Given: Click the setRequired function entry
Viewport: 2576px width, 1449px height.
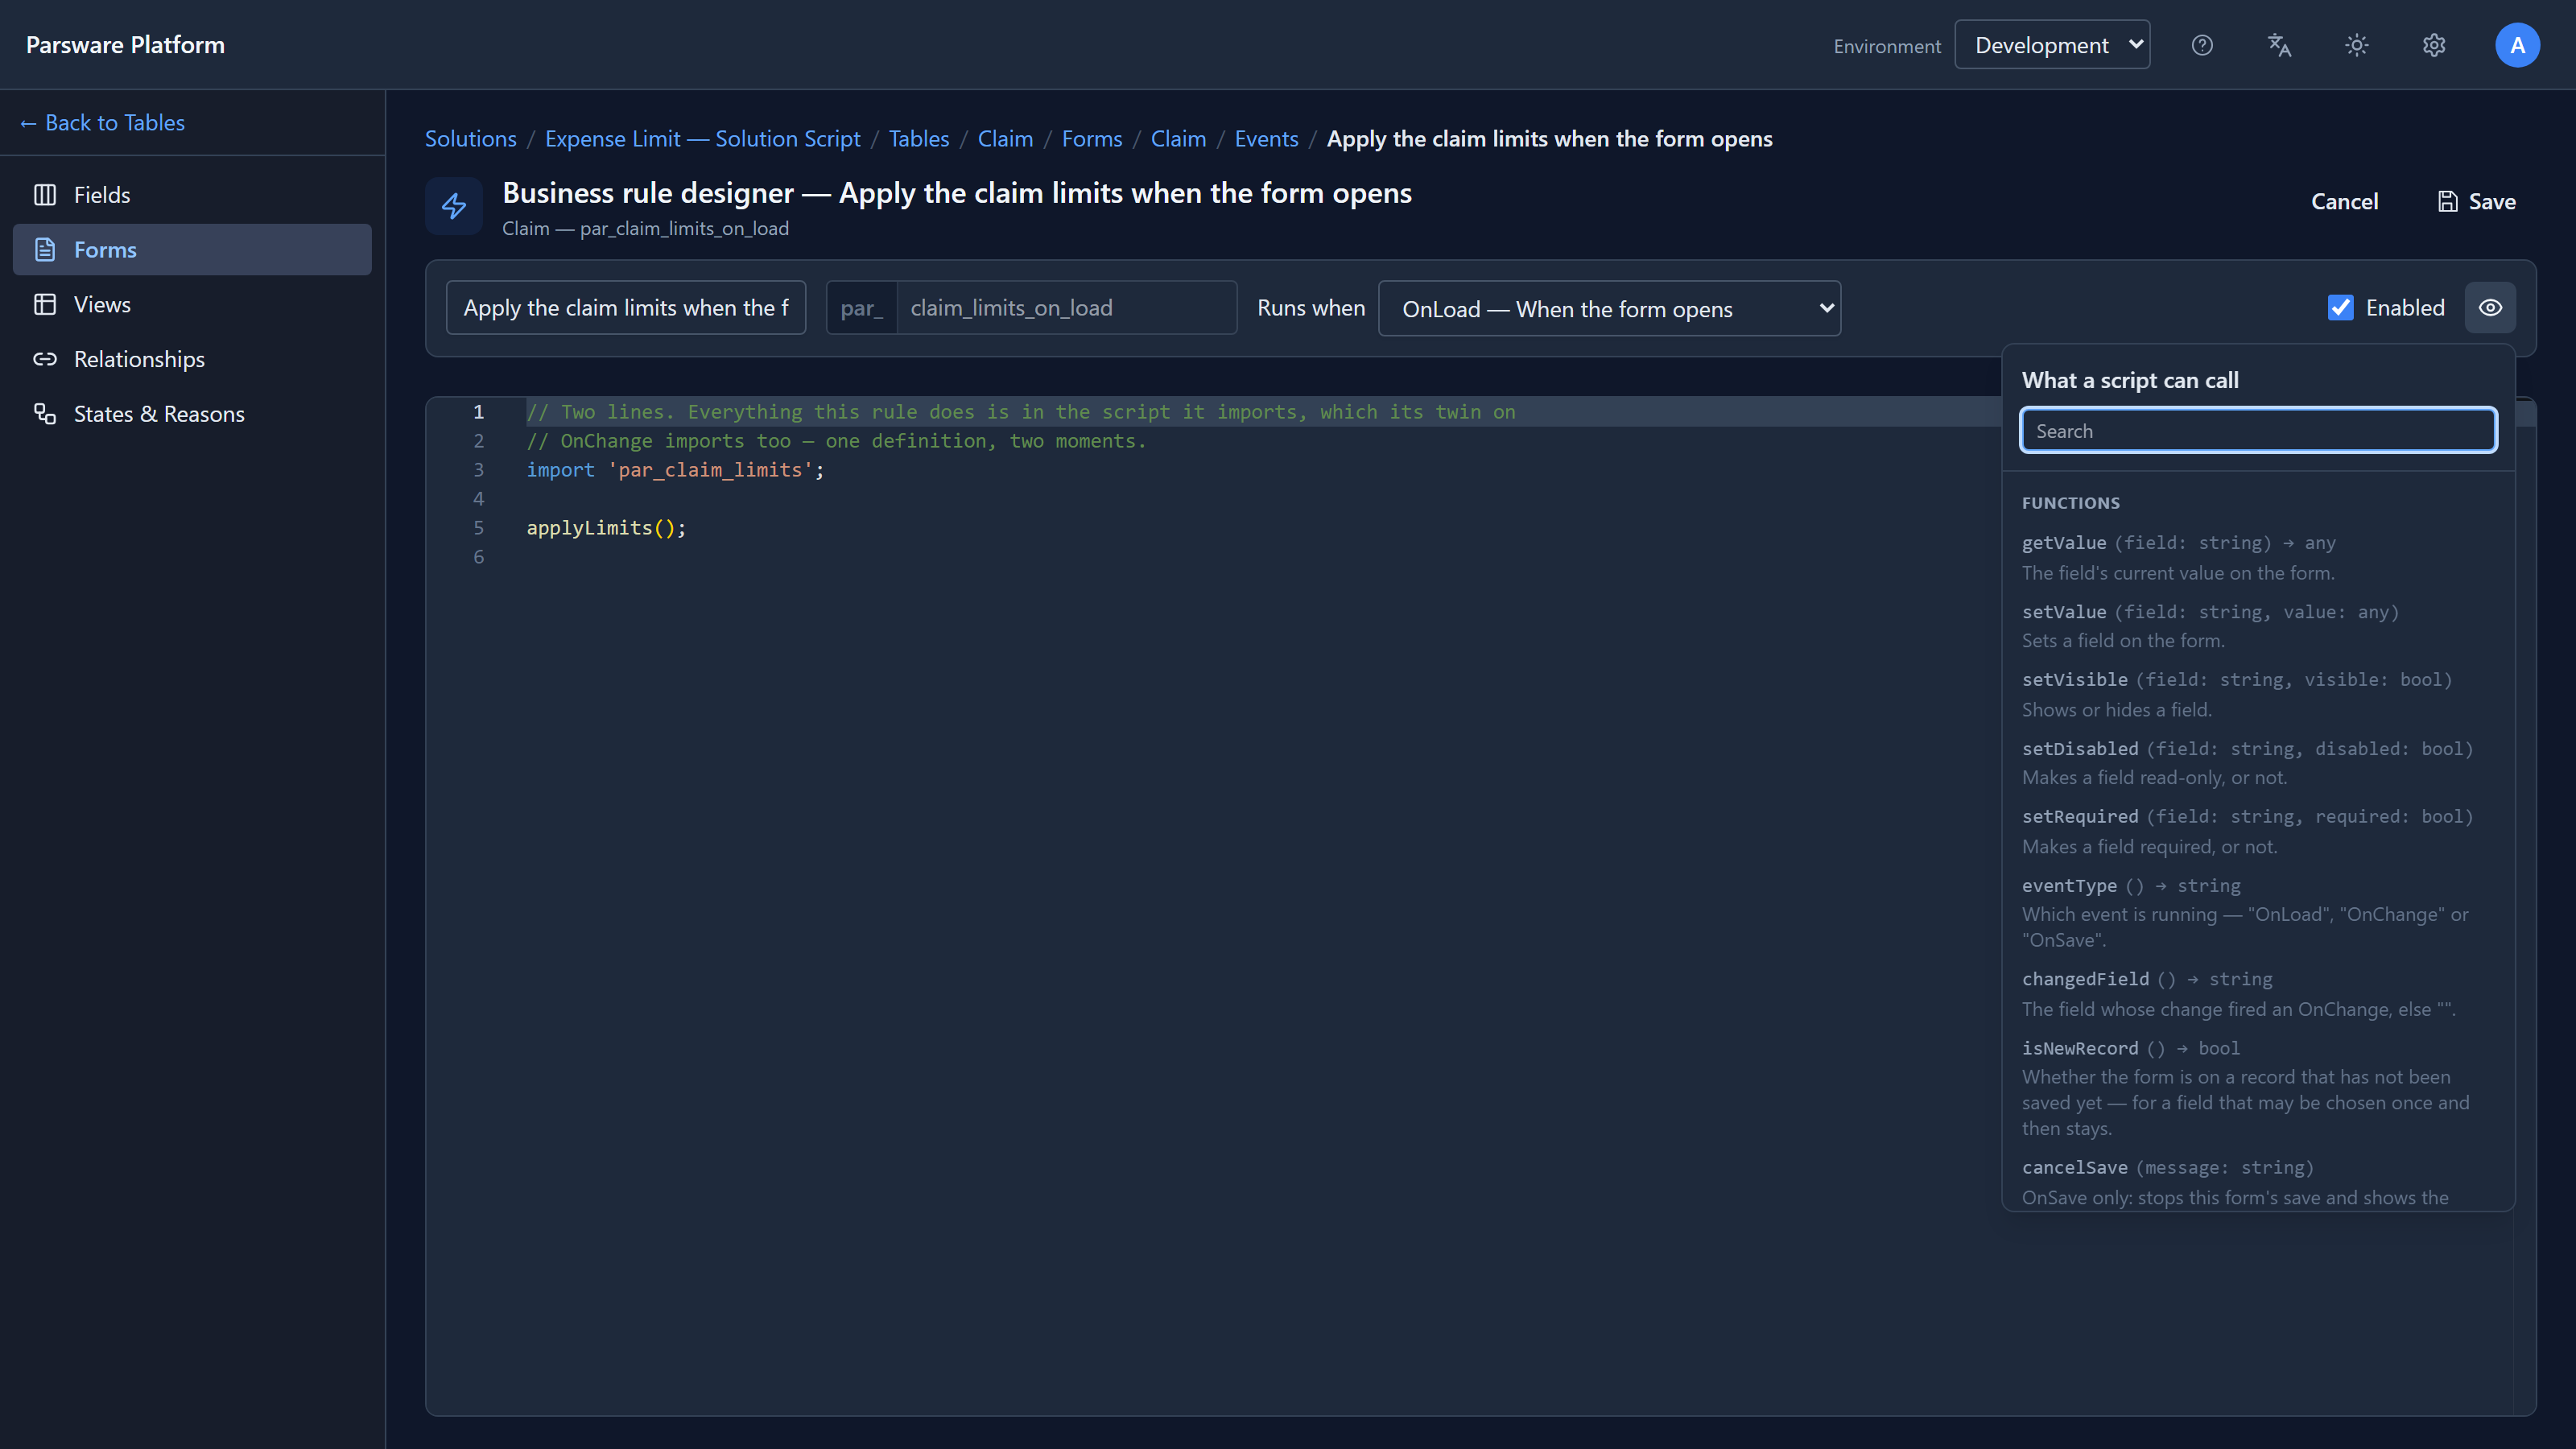Looking at the screenshot, I should (2257, 831).
